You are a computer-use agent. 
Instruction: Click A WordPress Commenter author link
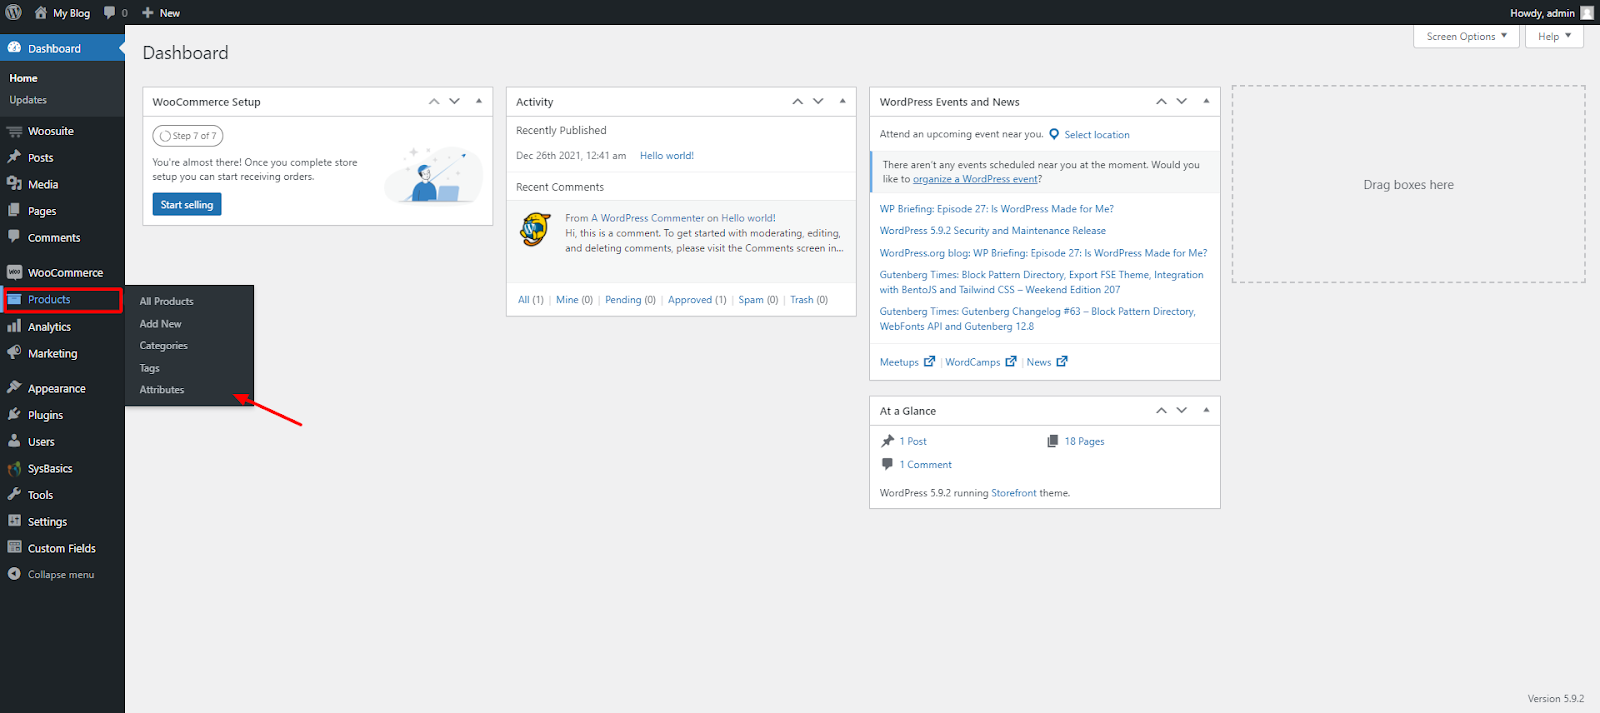pos(650,218)
